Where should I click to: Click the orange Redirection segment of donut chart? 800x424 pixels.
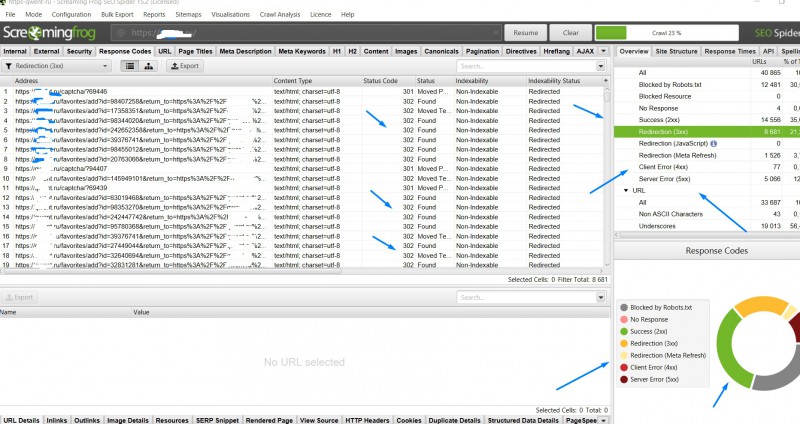point(761,305)
